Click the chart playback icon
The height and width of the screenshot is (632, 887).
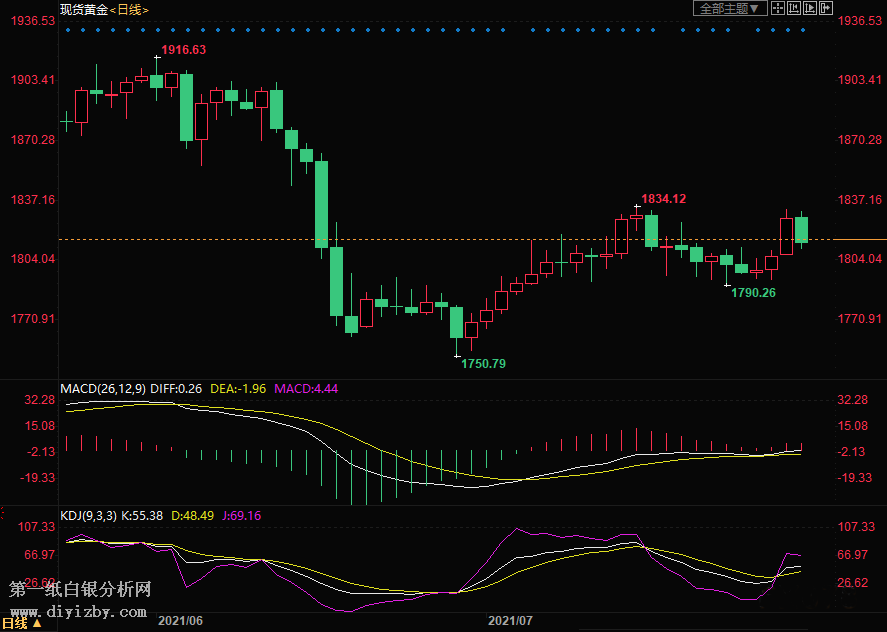[x=808, y=9]
